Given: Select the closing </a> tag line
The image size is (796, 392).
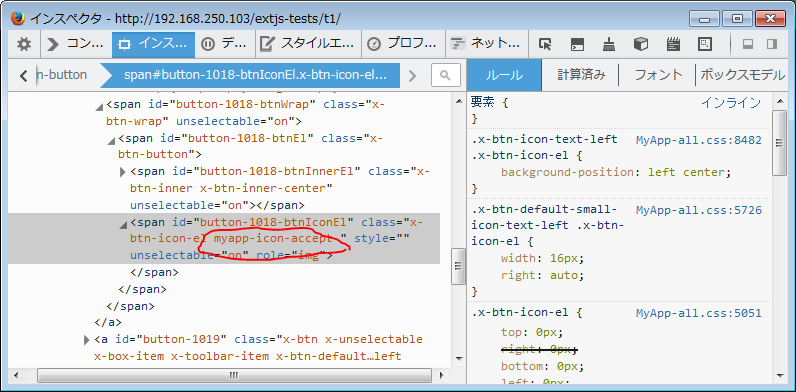Looking at the screenshot, I should (108, 322).
